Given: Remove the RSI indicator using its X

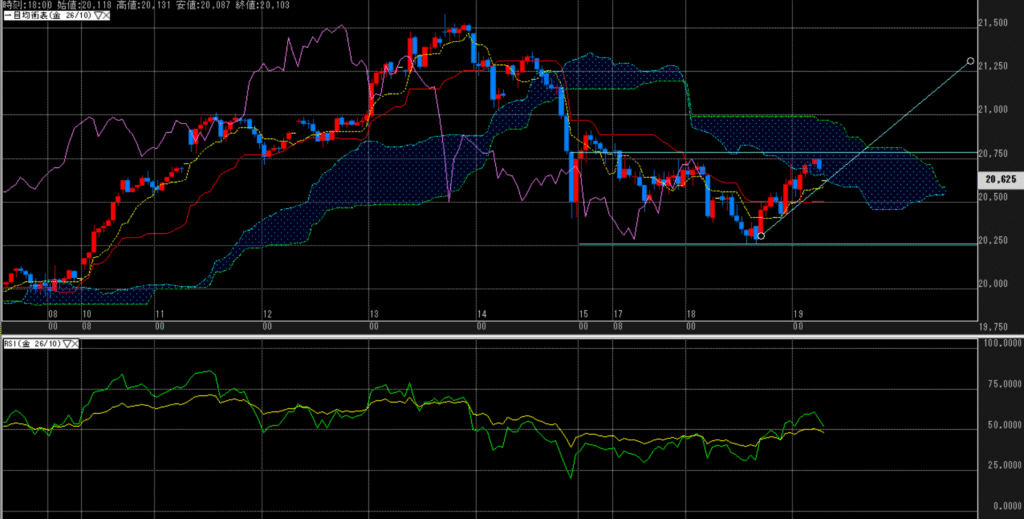Looking at the screenshot, I should [77, 344].
